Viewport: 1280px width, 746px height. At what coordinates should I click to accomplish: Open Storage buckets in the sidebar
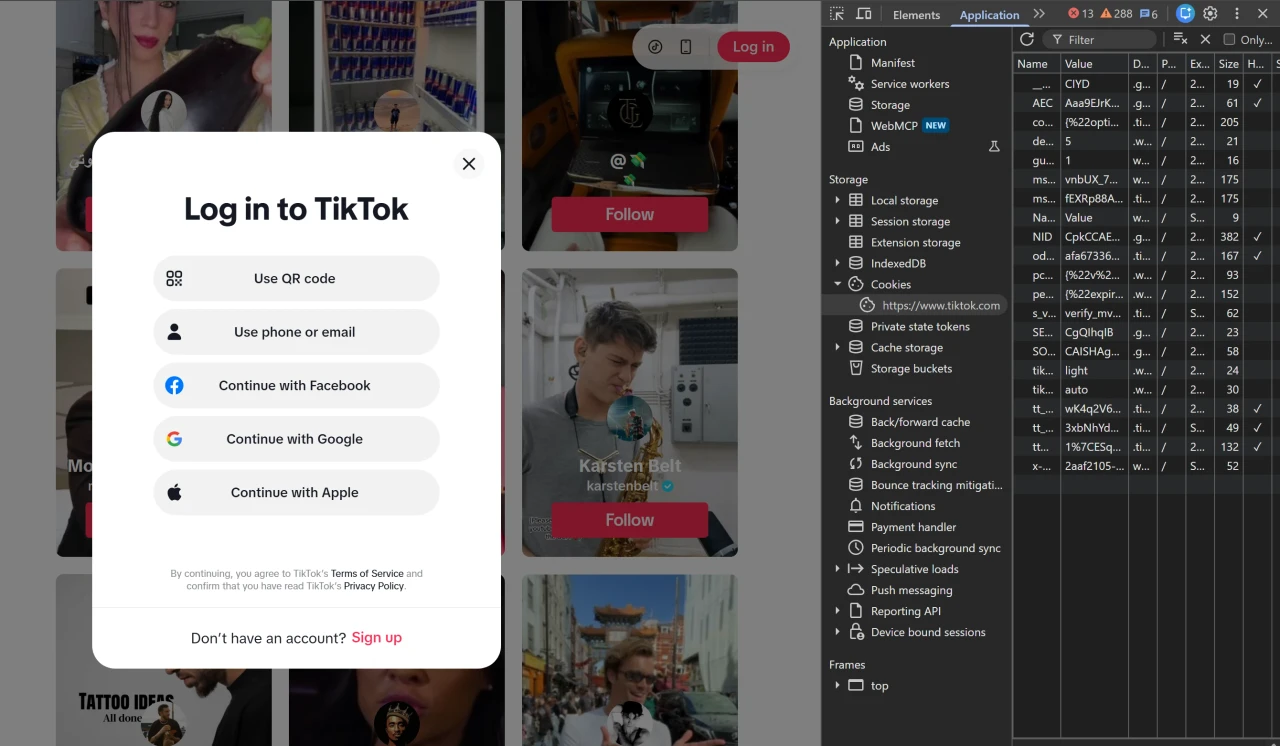pos(911,368)
